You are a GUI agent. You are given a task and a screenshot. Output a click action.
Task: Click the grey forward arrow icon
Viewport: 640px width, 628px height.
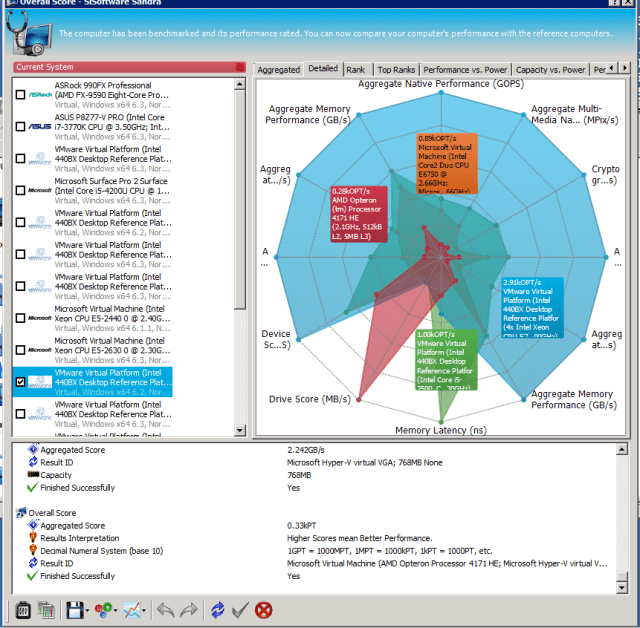coord(189,610)
